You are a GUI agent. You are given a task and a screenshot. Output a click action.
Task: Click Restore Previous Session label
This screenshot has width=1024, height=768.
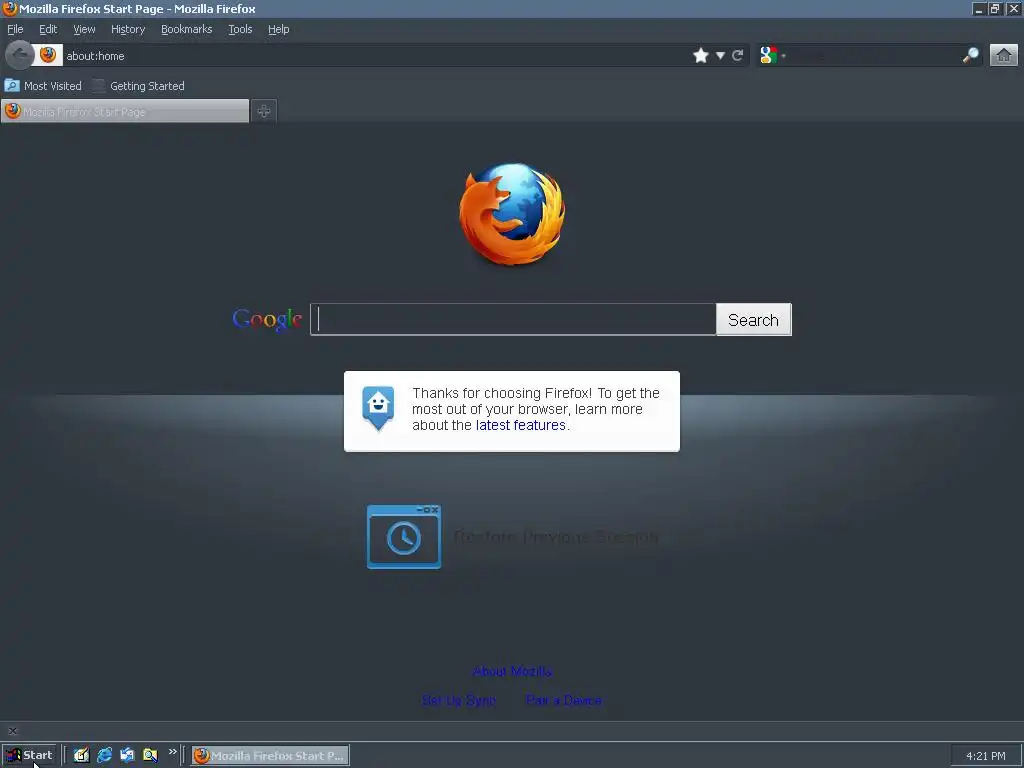tap(556, 537)
